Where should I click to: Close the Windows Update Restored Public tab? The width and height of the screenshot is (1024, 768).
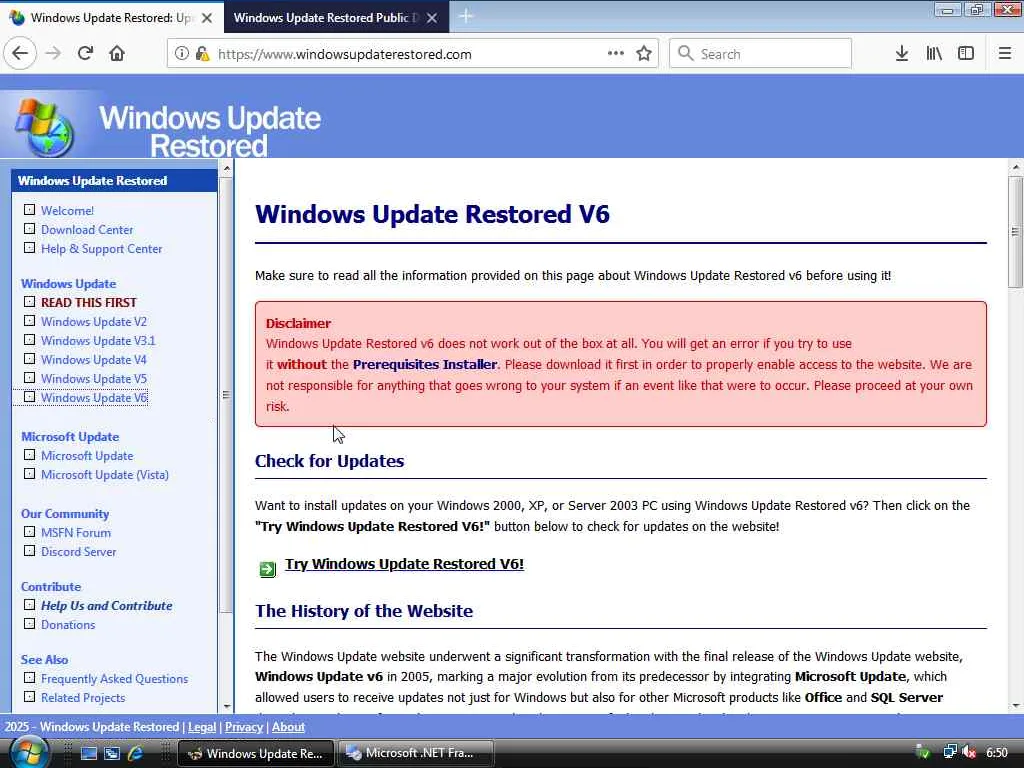tap(432, 18)
